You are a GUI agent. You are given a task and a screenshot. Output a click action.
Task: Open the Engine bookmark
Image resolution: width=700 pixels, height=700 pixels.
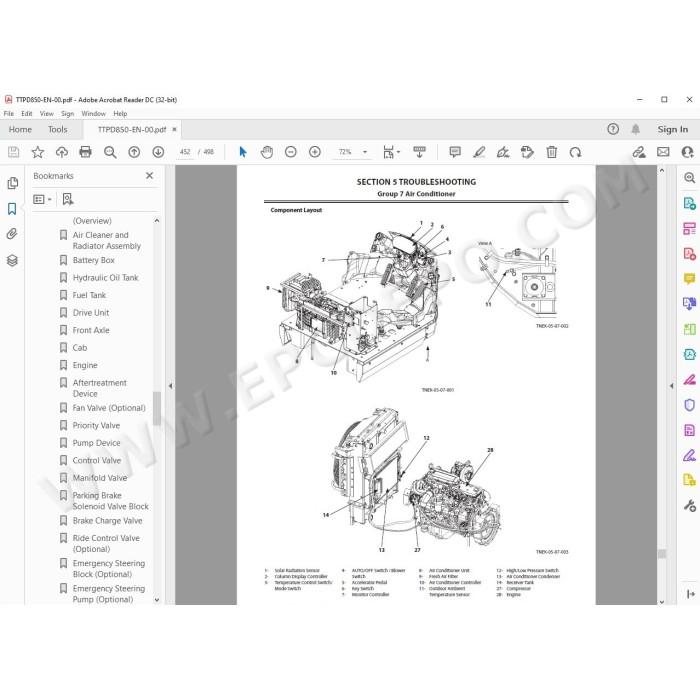(x=85, y=365)
